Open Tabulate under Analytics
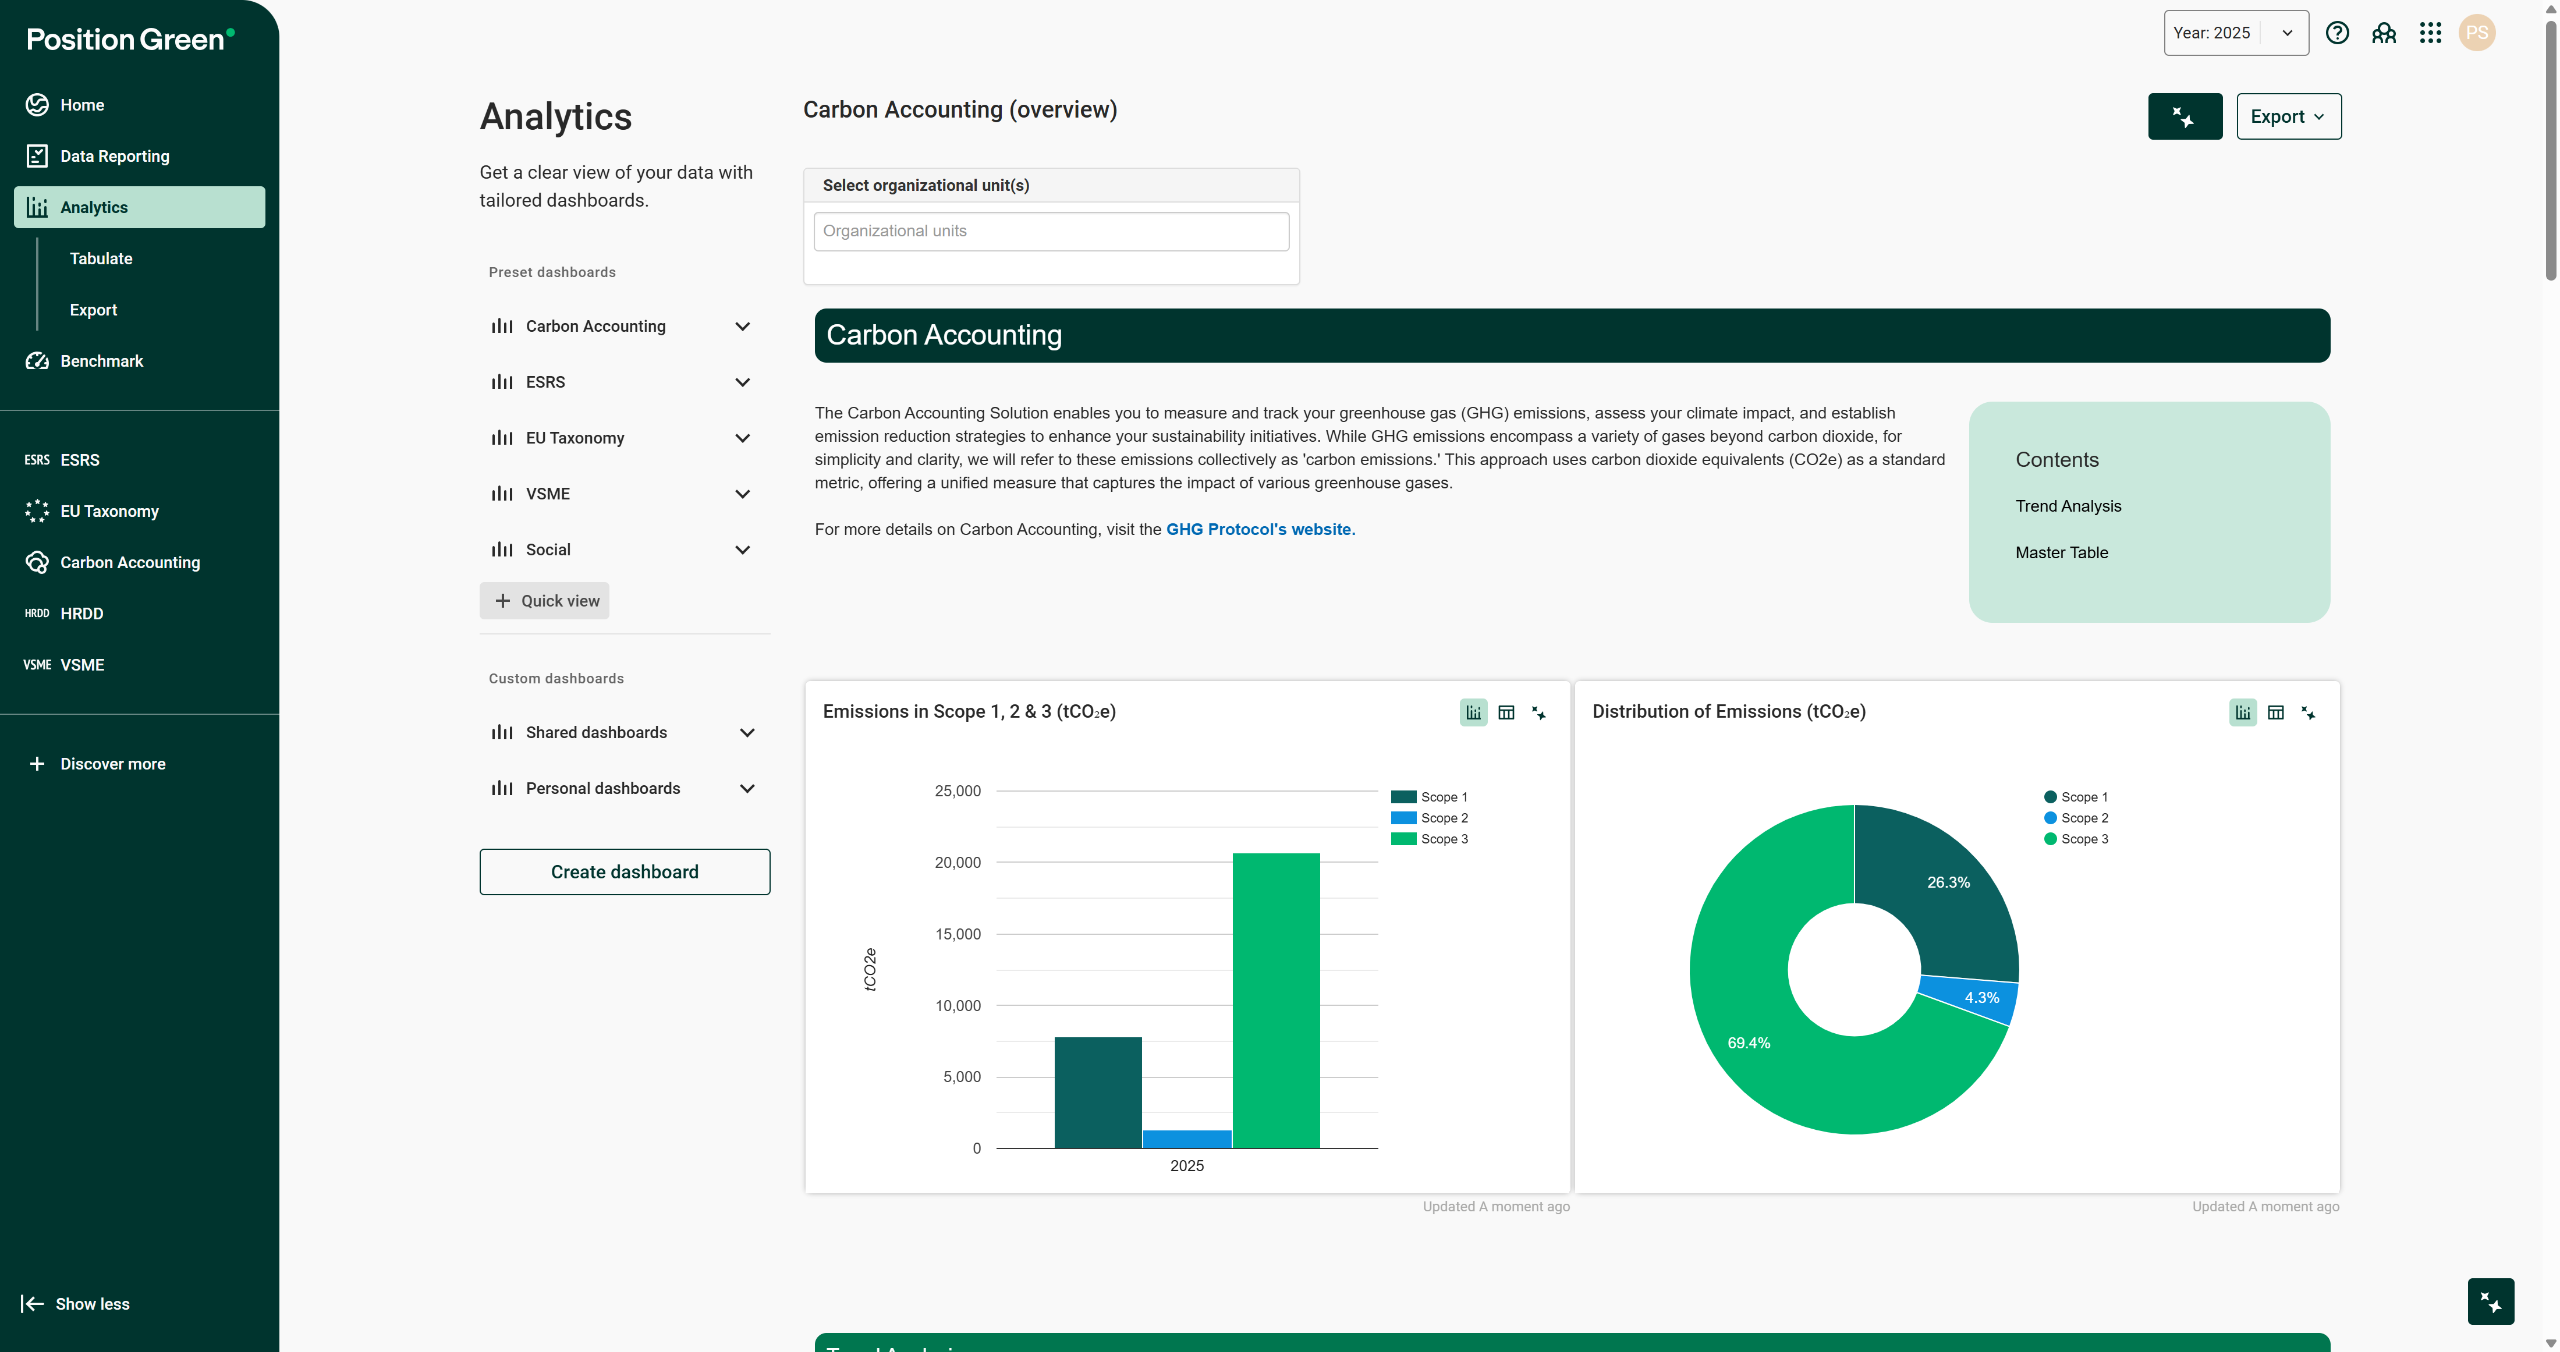This screenshot has height=1352, width=2560. point(101,258)
